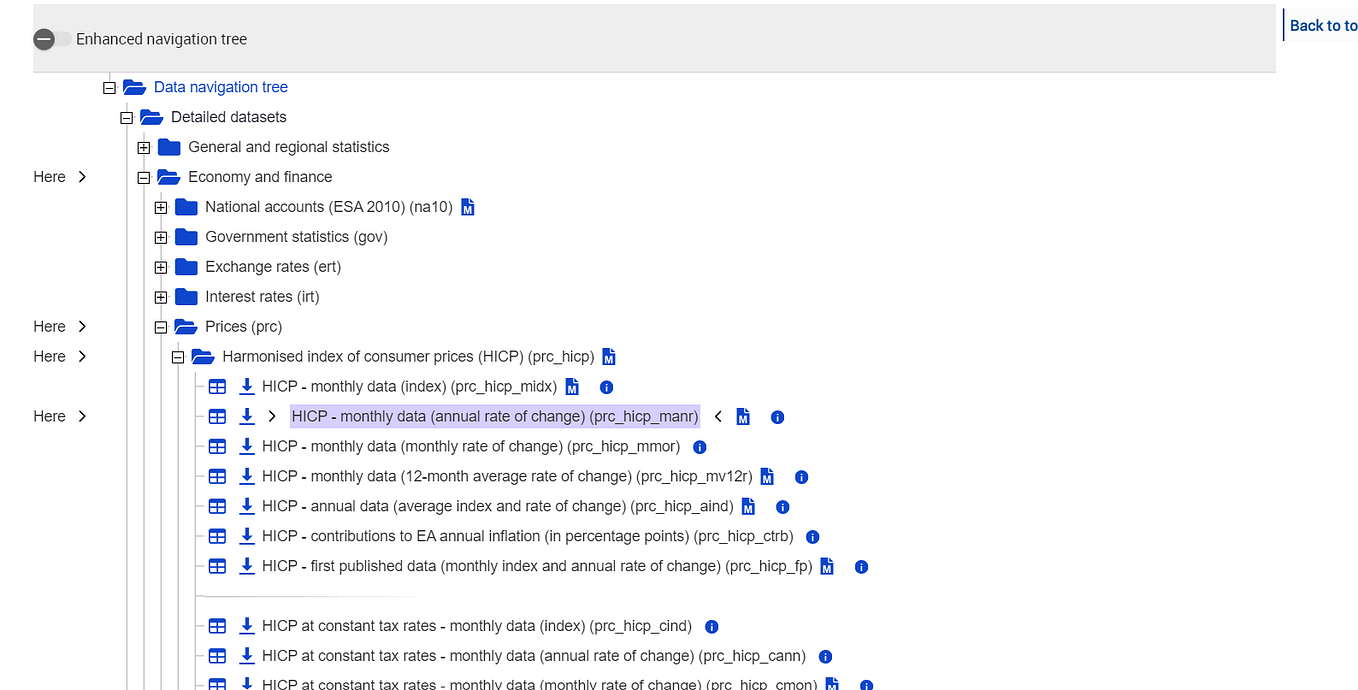Select the highlighted HICP annual rate dataset
The width and height of the screenshot is (1358, 690).
pyautogui.click(x=494, y=416)
